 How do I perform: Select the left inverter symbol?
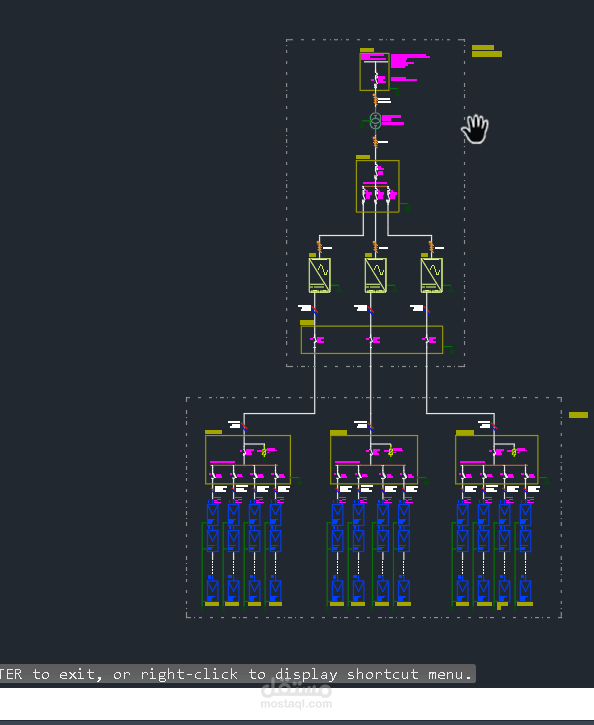click(319, 275)
